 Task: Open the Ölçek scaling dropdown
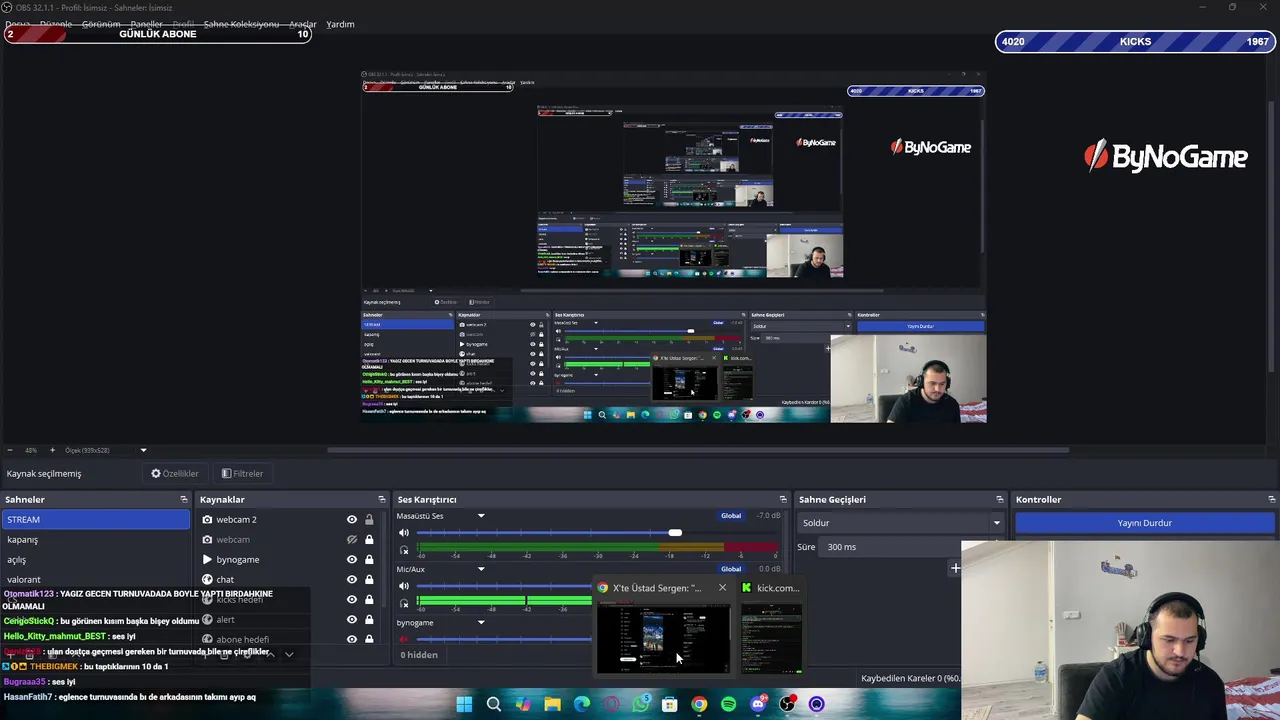143,450
